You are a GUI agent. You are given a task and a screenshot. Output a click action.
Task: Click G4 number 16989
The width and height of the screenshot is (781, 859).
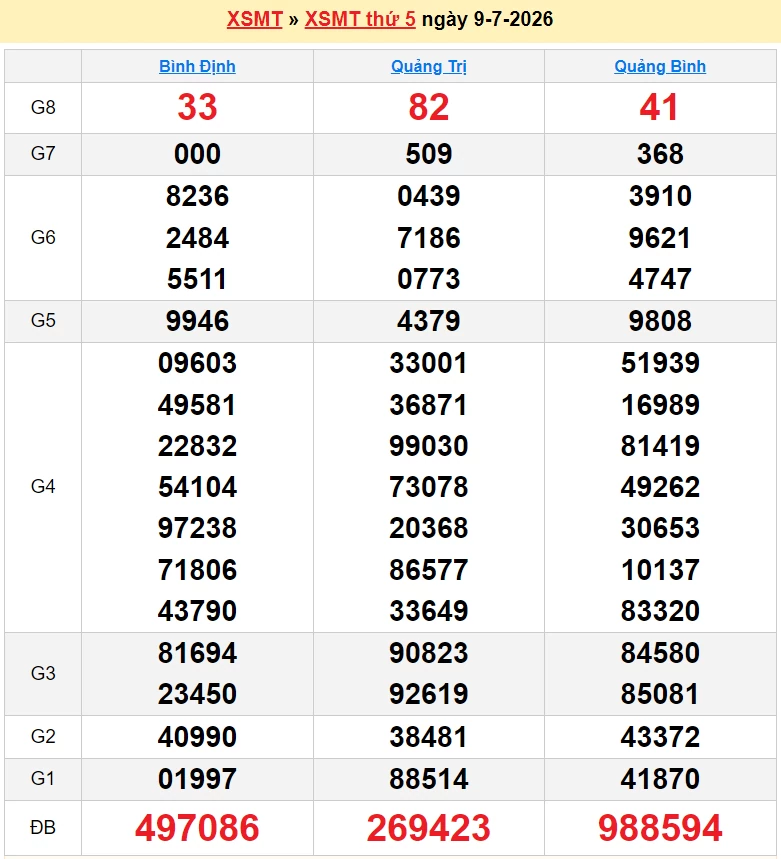point(660,405)
